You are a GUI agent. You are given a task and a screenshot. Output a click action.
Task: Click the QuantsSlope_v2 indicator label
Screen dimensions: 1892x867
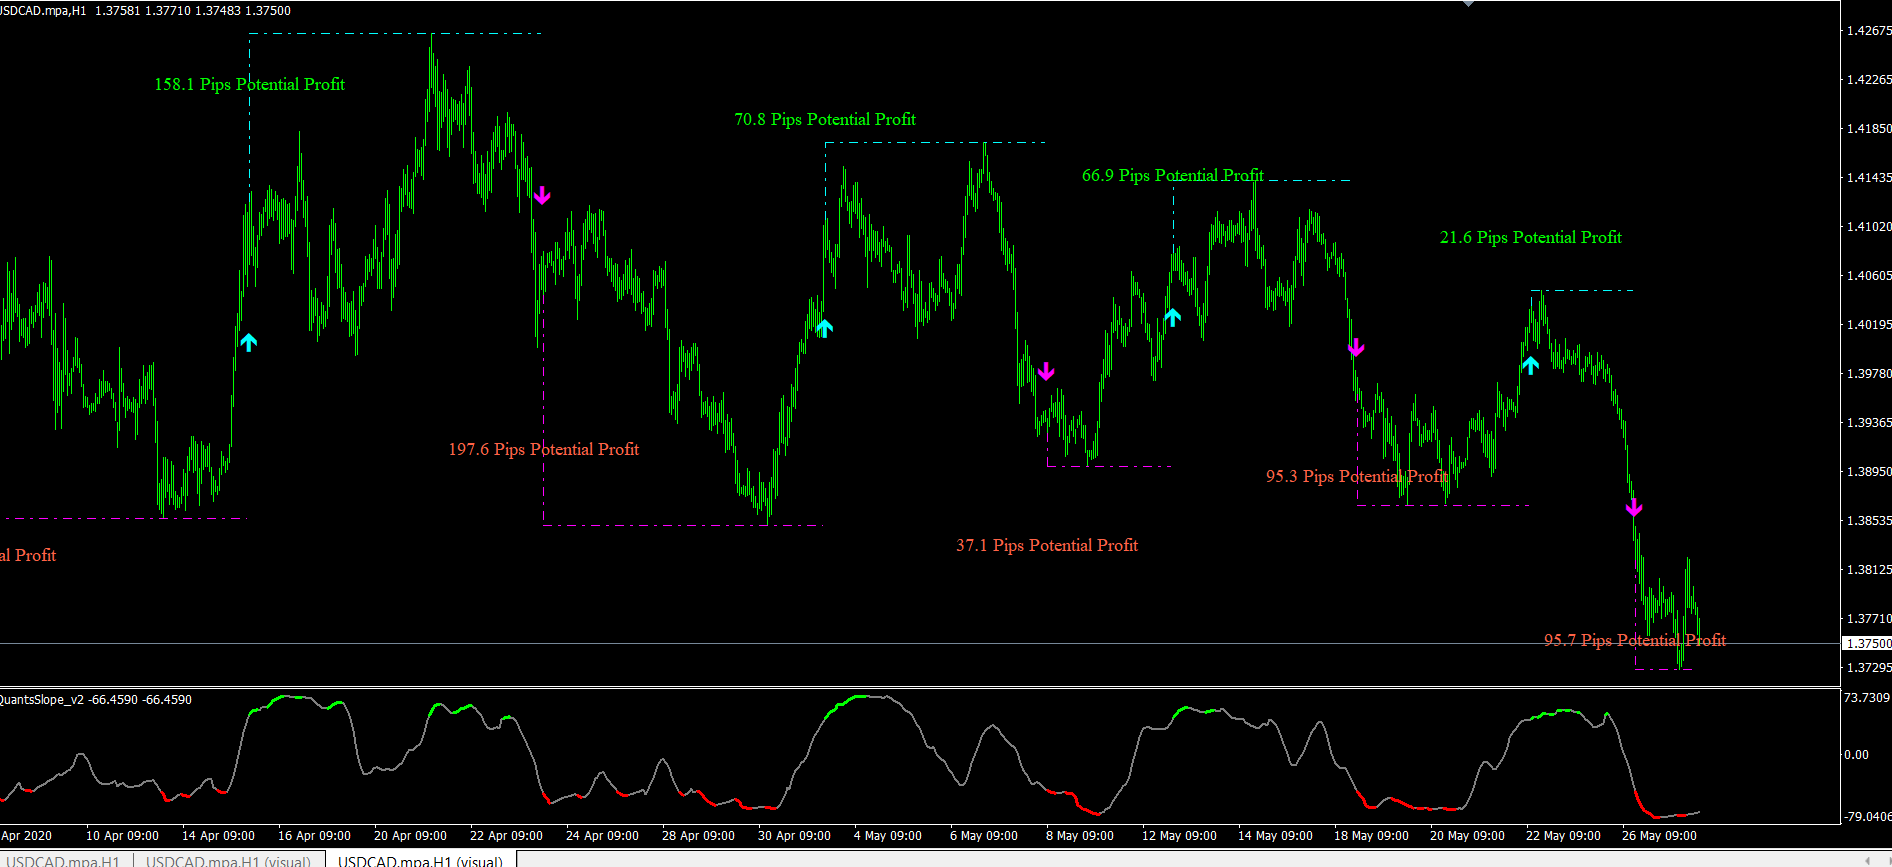tap(95, 699)
